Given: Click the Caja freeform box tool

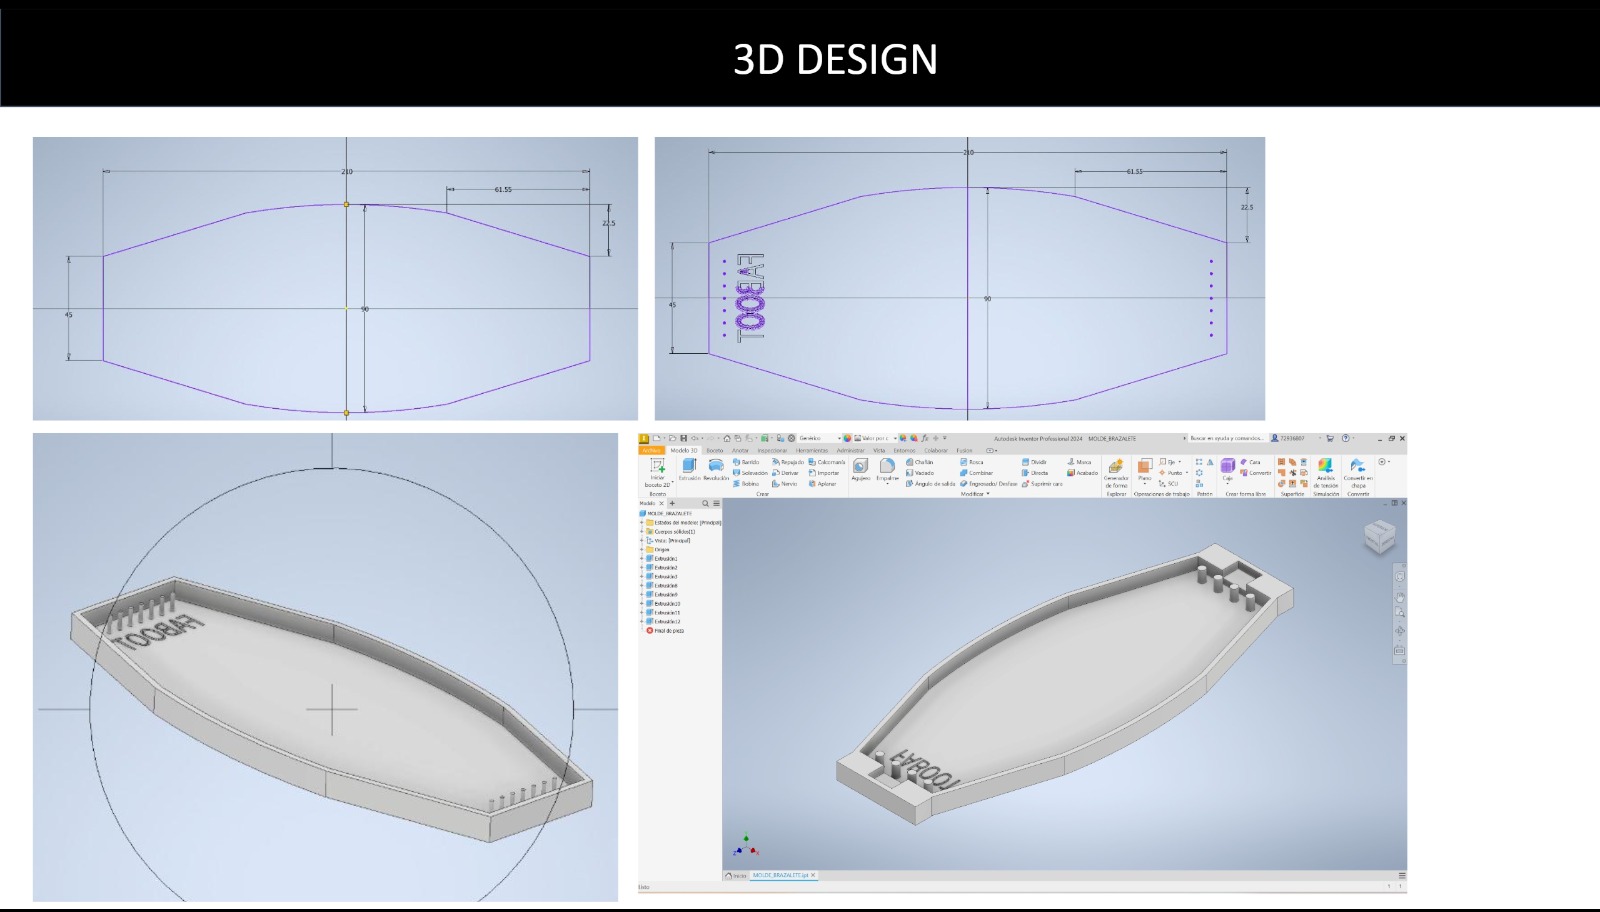Looking at the screenshot, I should pos(1228,470).
